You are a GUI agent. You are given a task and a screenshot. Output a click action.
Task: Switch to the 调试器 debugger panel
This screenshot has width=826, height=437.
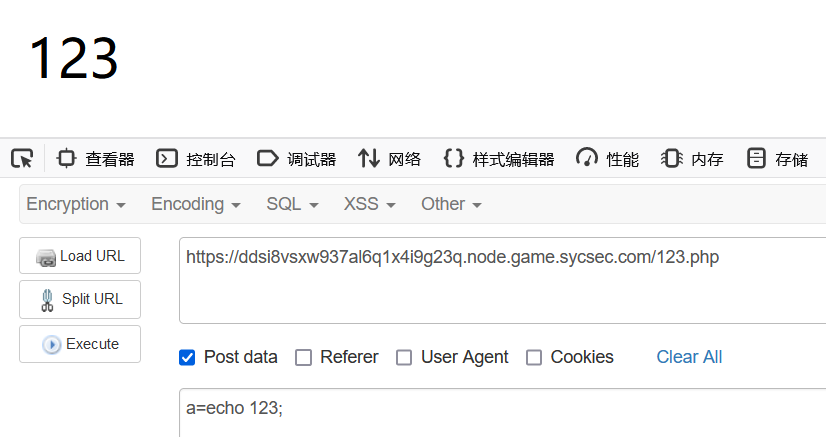point(297,158)
